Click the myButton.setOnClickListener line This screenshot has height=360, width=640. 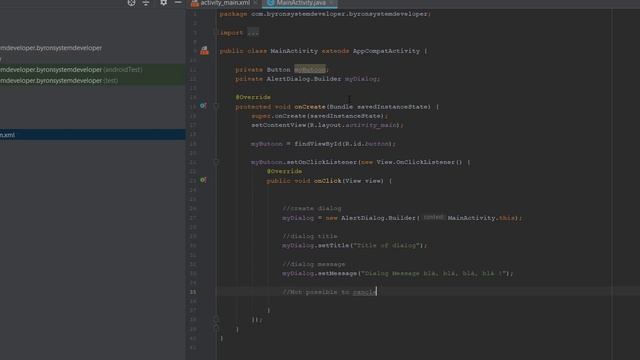click(x=360, y=162)
